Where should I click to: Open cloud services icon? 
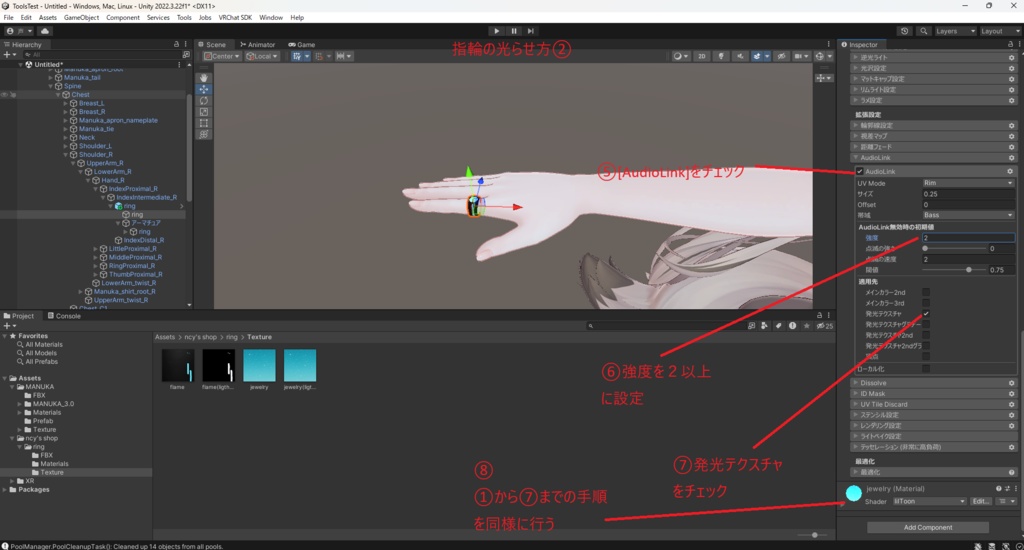(x=44, y=31)
